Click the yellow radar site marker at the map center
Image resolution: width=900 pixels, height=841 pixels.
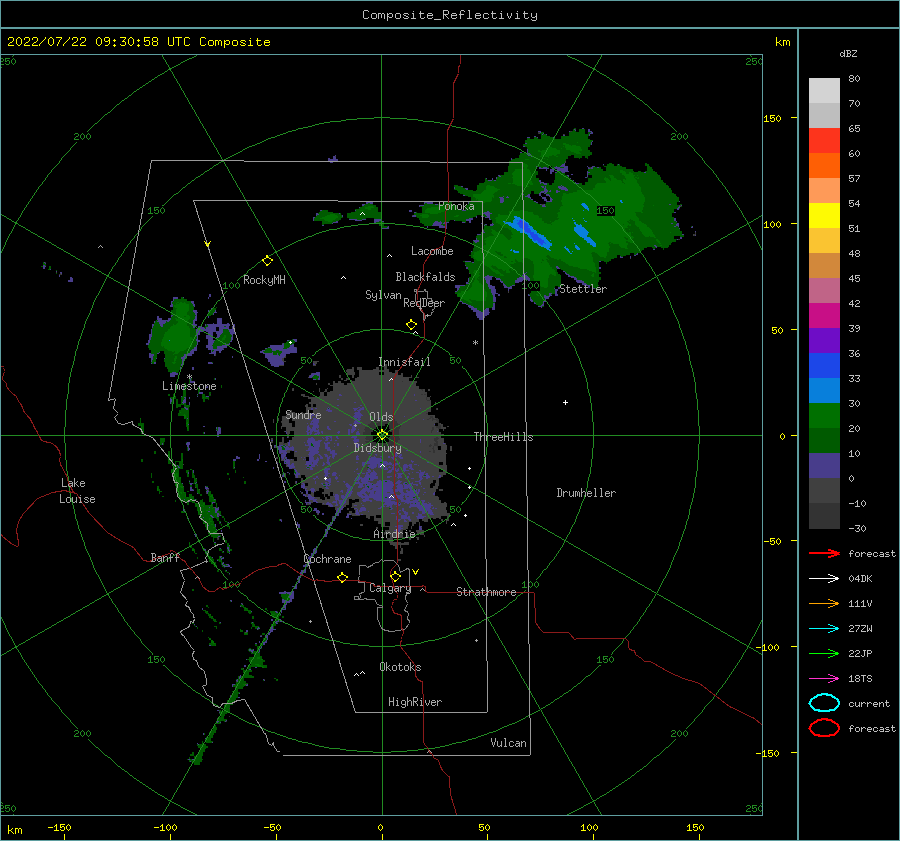(382, 435)
